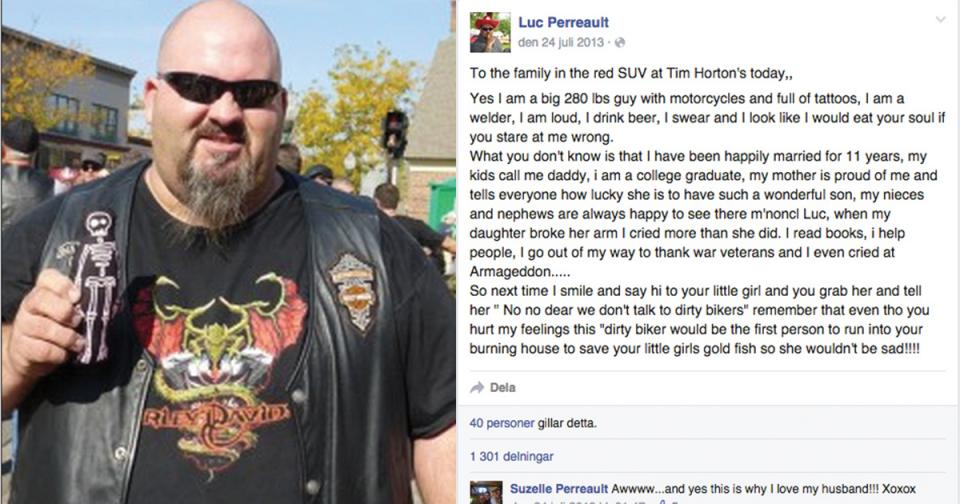Click the globe public privacy icon
This screenshot has height=504, width=960.
[620, 42]
